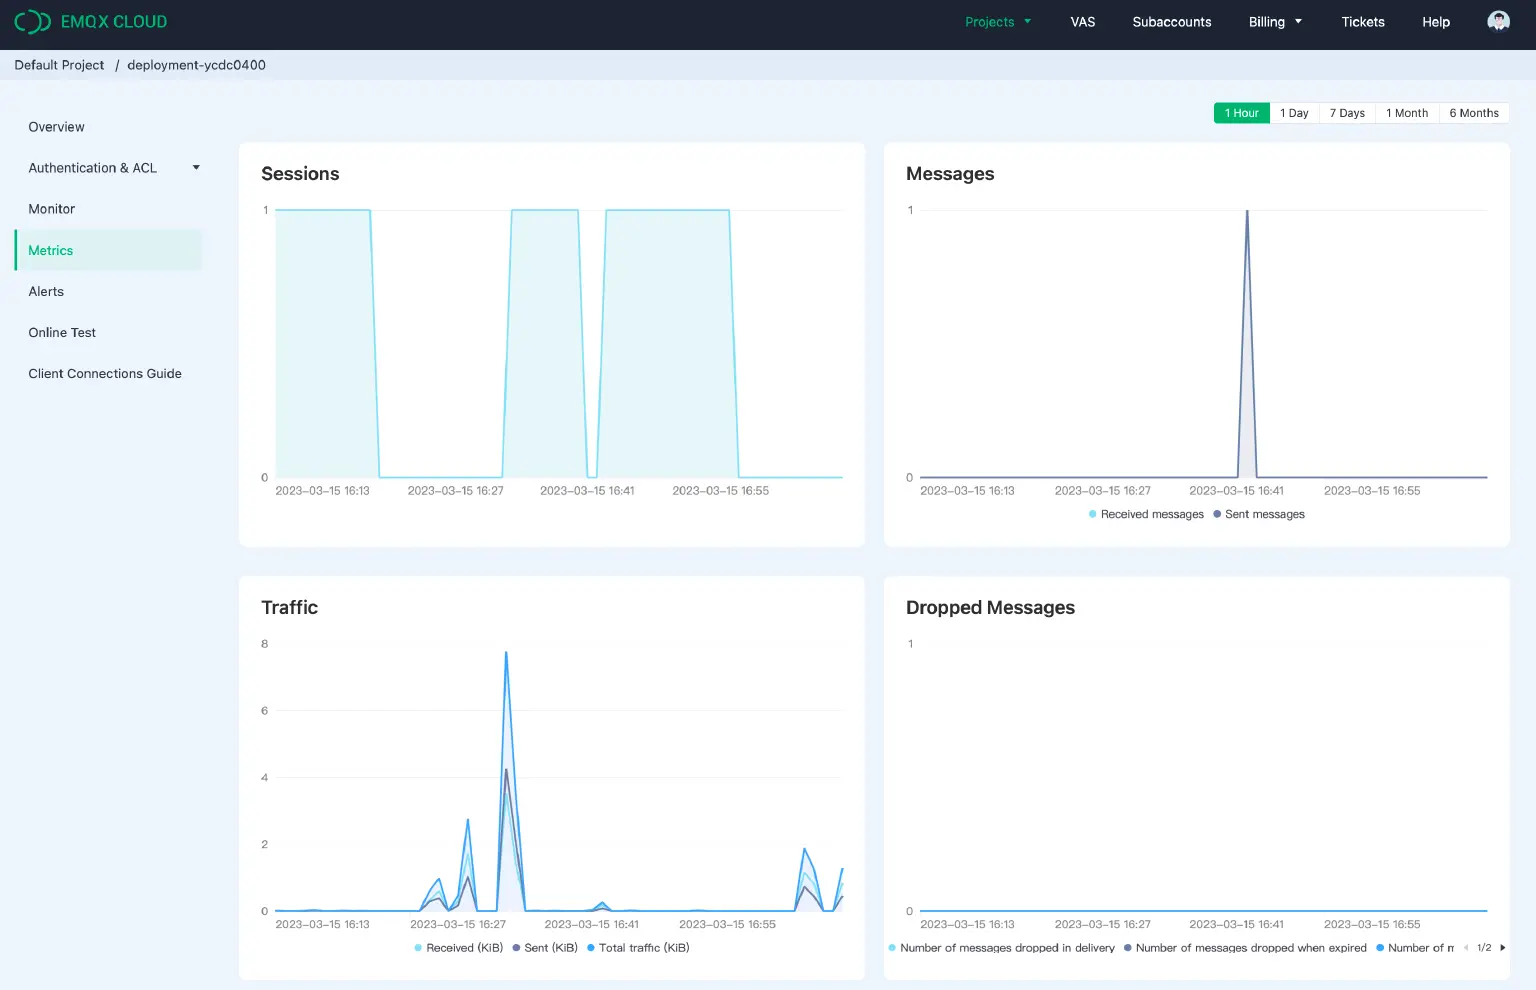This screenshot has height=990, width=1536.
Task: Click the Tickets nav item
Action: tap(1363, 21)
